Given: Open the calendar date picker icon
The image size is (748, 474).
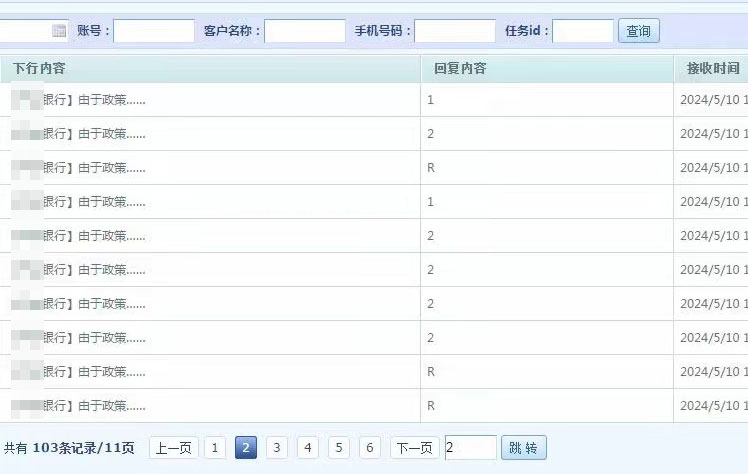Looking at the screenshot, I should [x=59, y=31].
